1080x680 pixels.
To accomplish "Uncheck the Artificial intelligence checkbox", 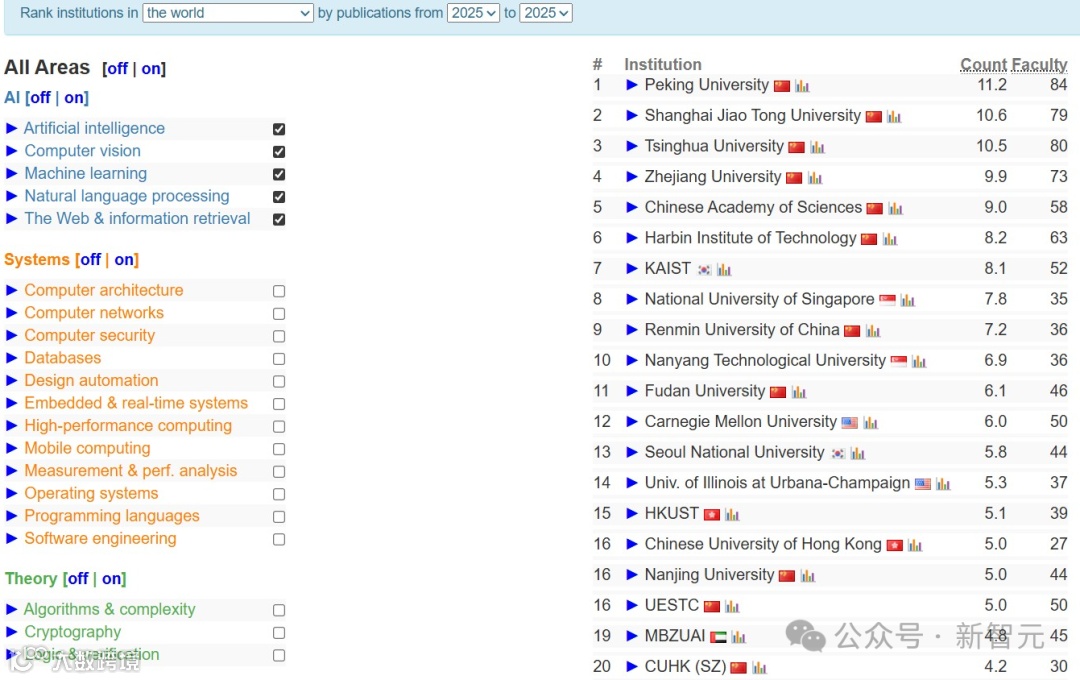I will point(279,129).
